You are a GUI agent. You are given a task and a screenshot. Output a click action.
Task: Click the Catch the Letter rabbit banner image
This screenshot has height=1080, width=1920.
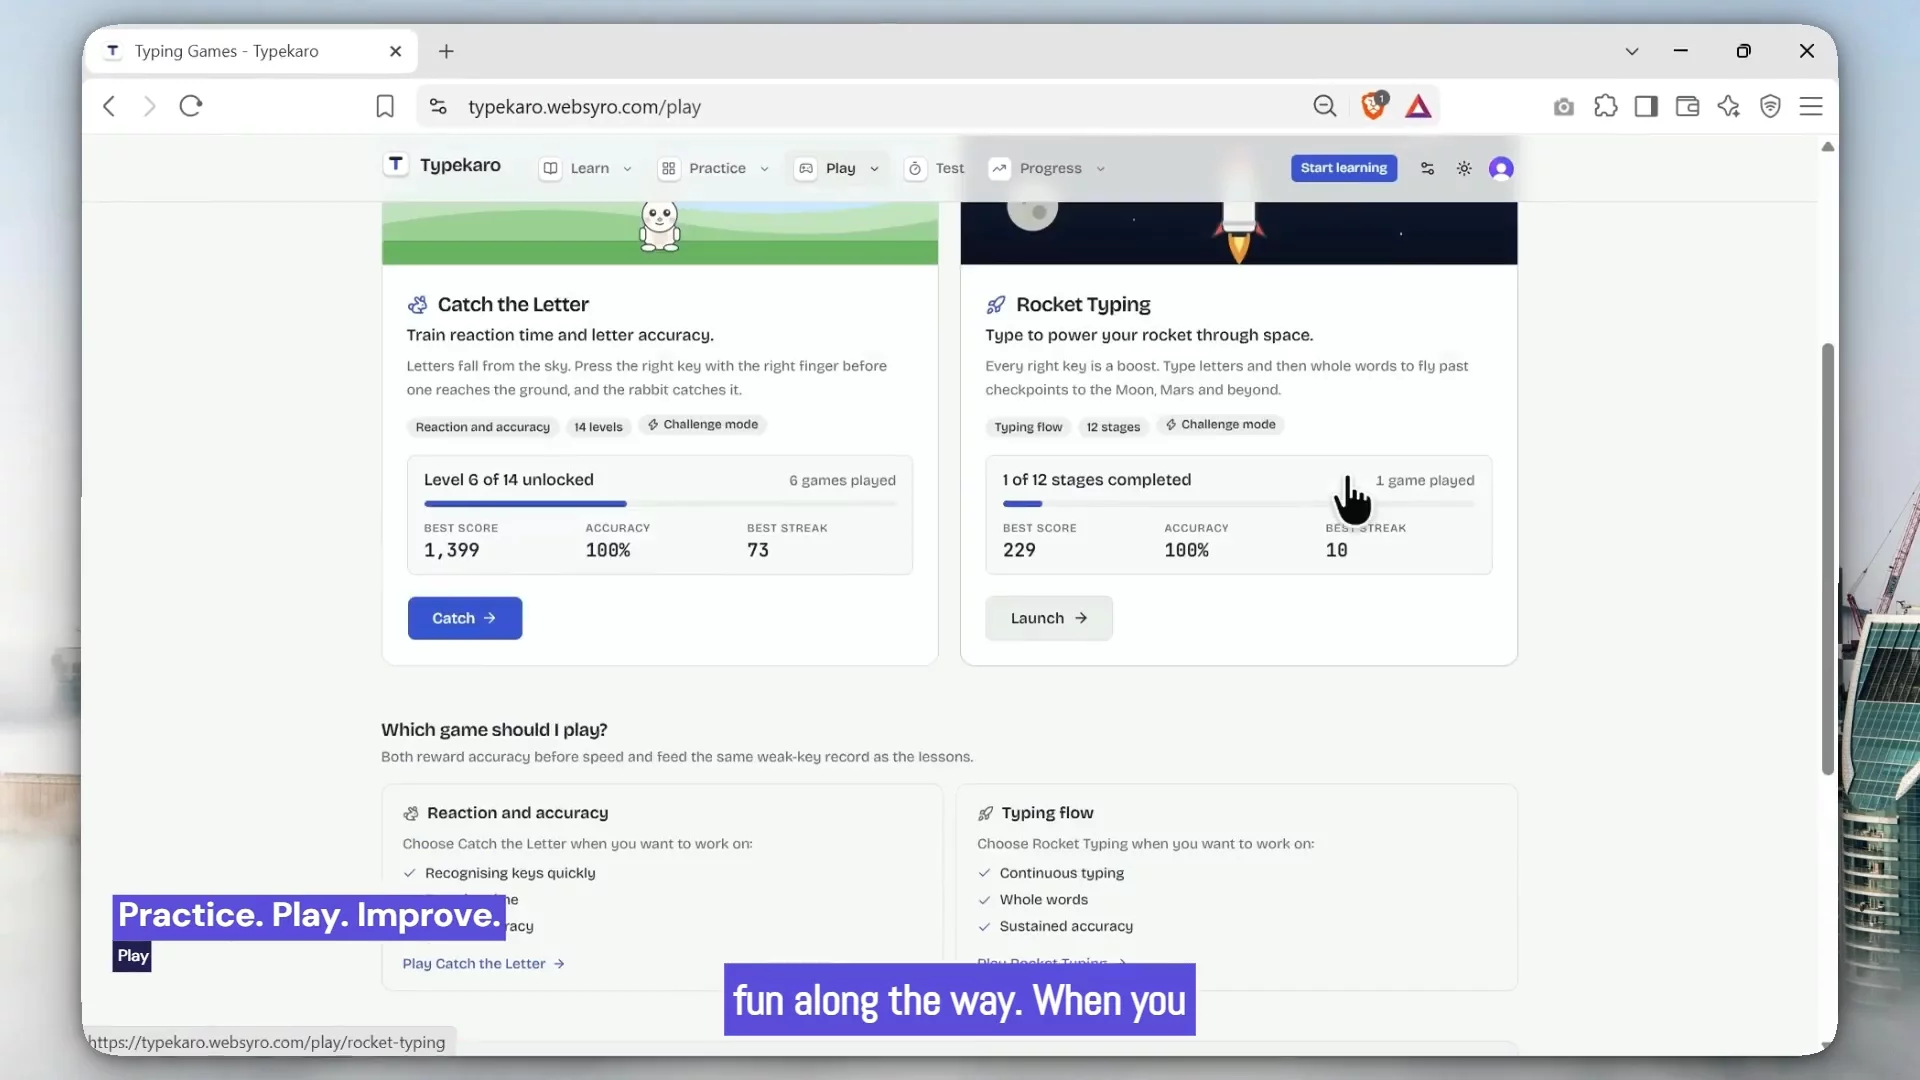pos(660,233)
